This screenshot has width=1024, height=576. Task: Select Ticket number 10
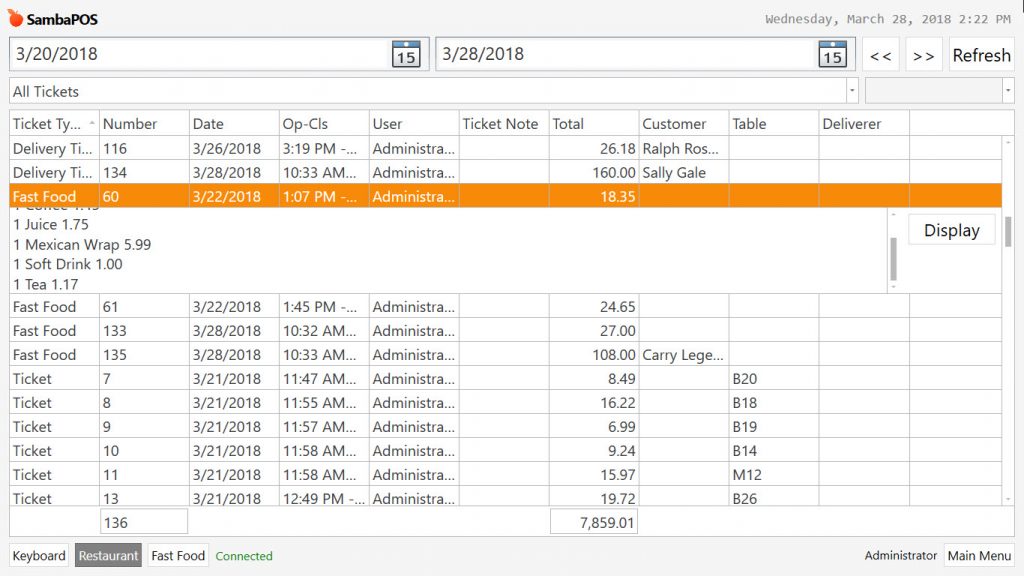(505, 451)
